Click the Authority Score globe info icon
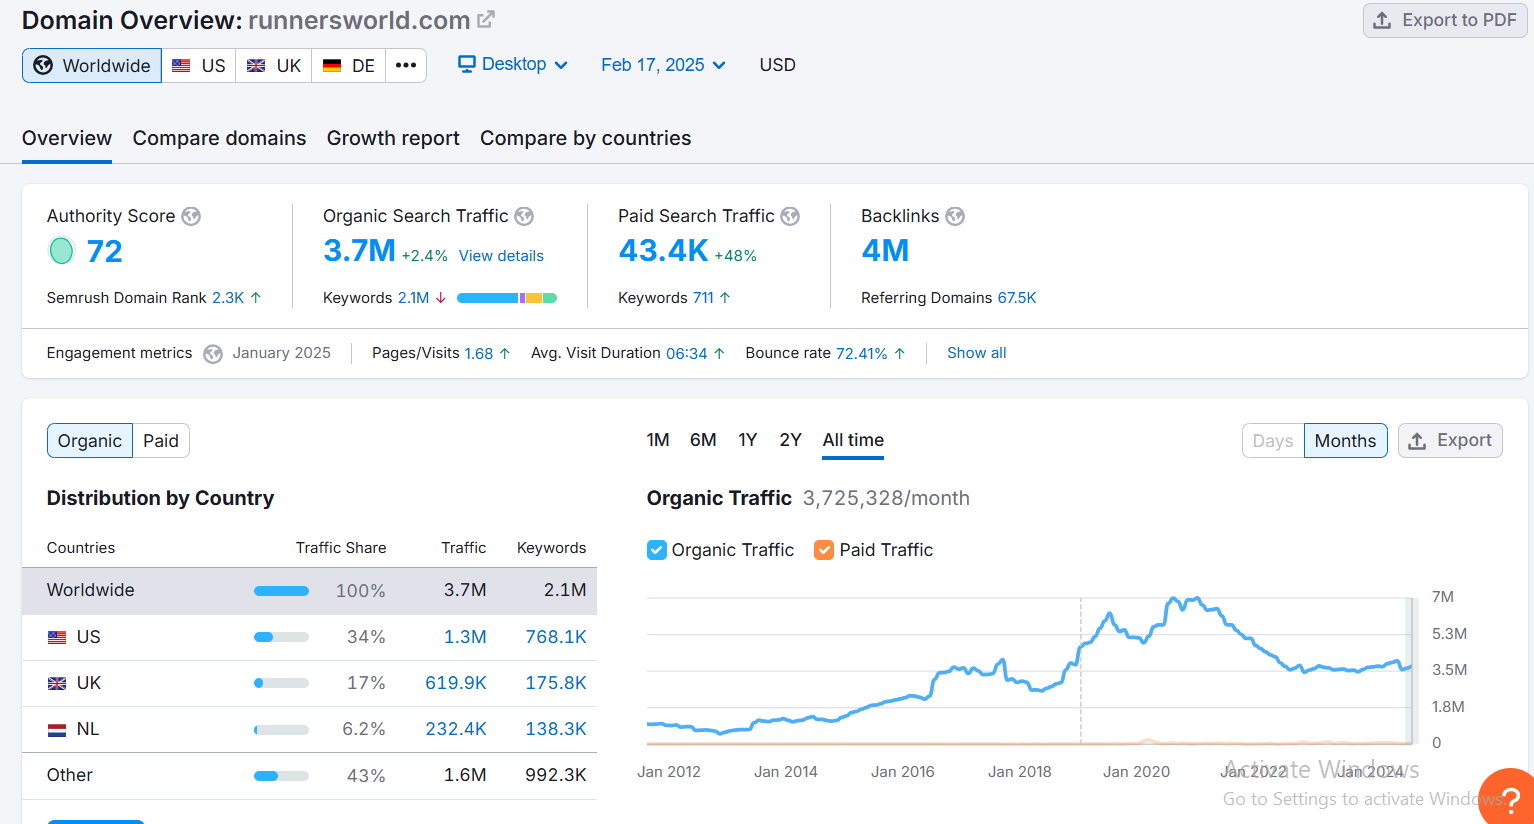 (191, 216)
